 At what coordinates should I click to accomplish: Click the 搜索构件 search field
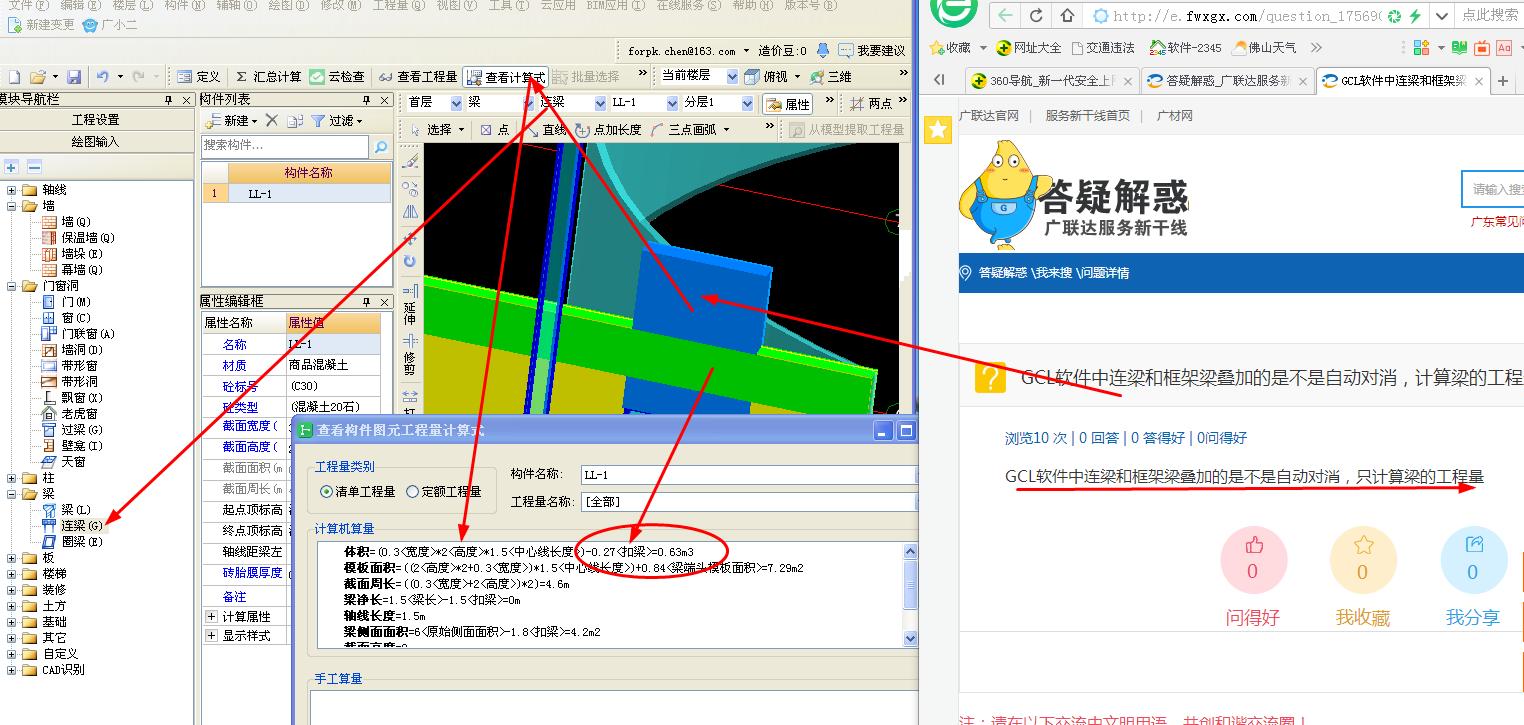tap(286, 146)
